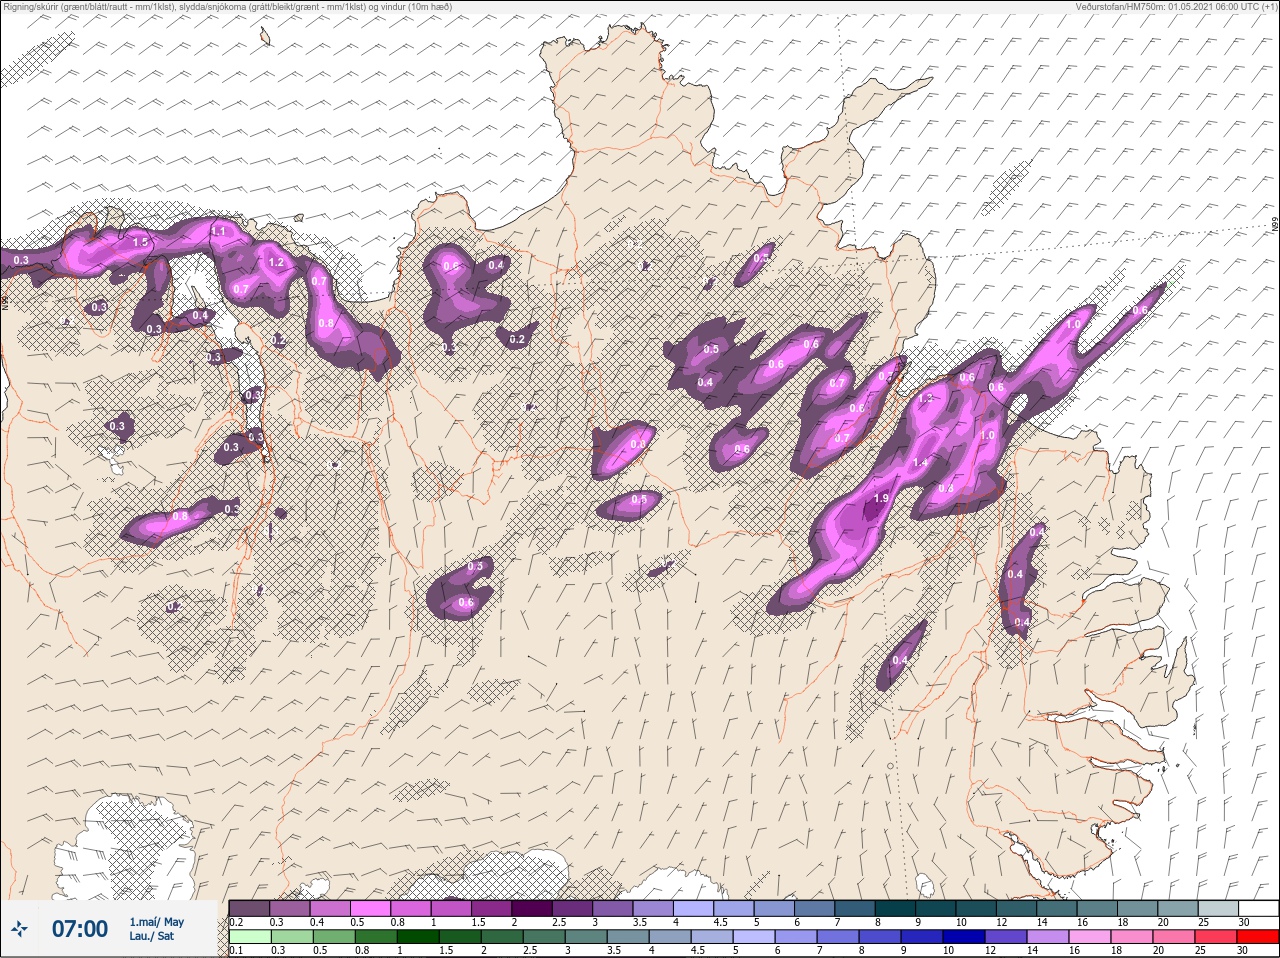Pick lower legend blue swatch between 7 and 8

coord(838,937)
